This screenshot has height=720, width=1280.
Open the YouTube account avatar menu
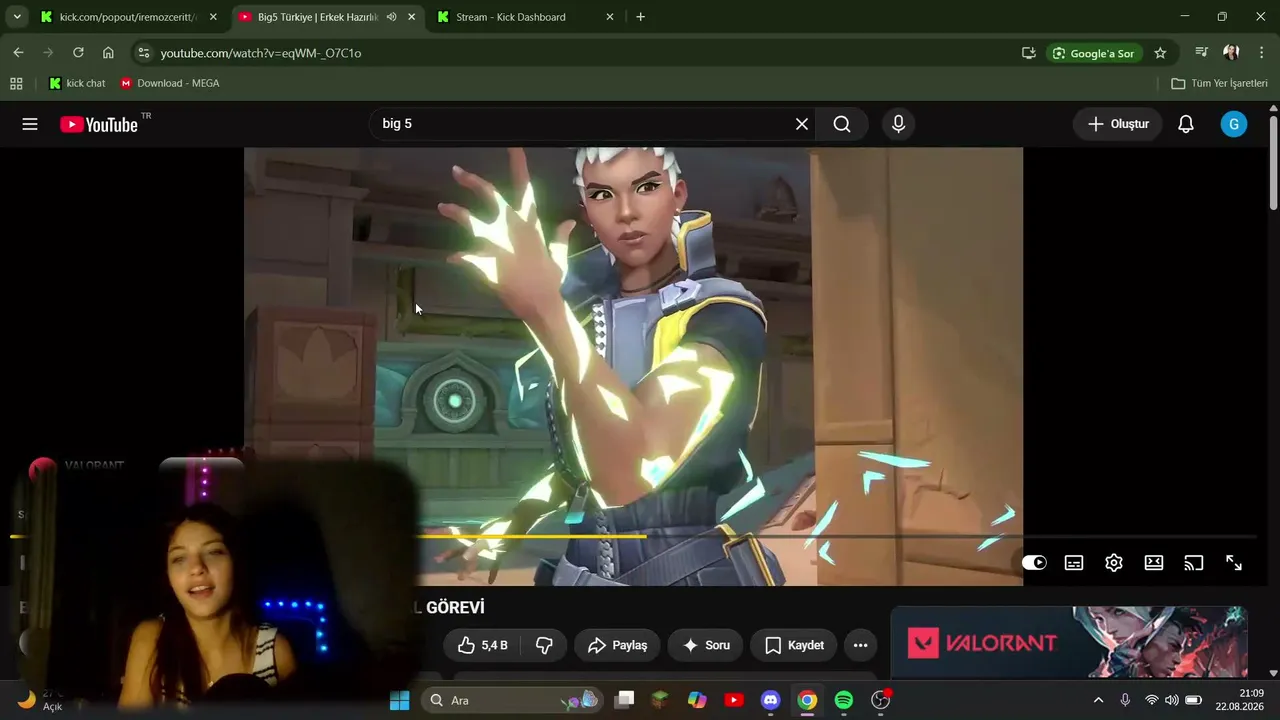click(x=1234, y=124)
